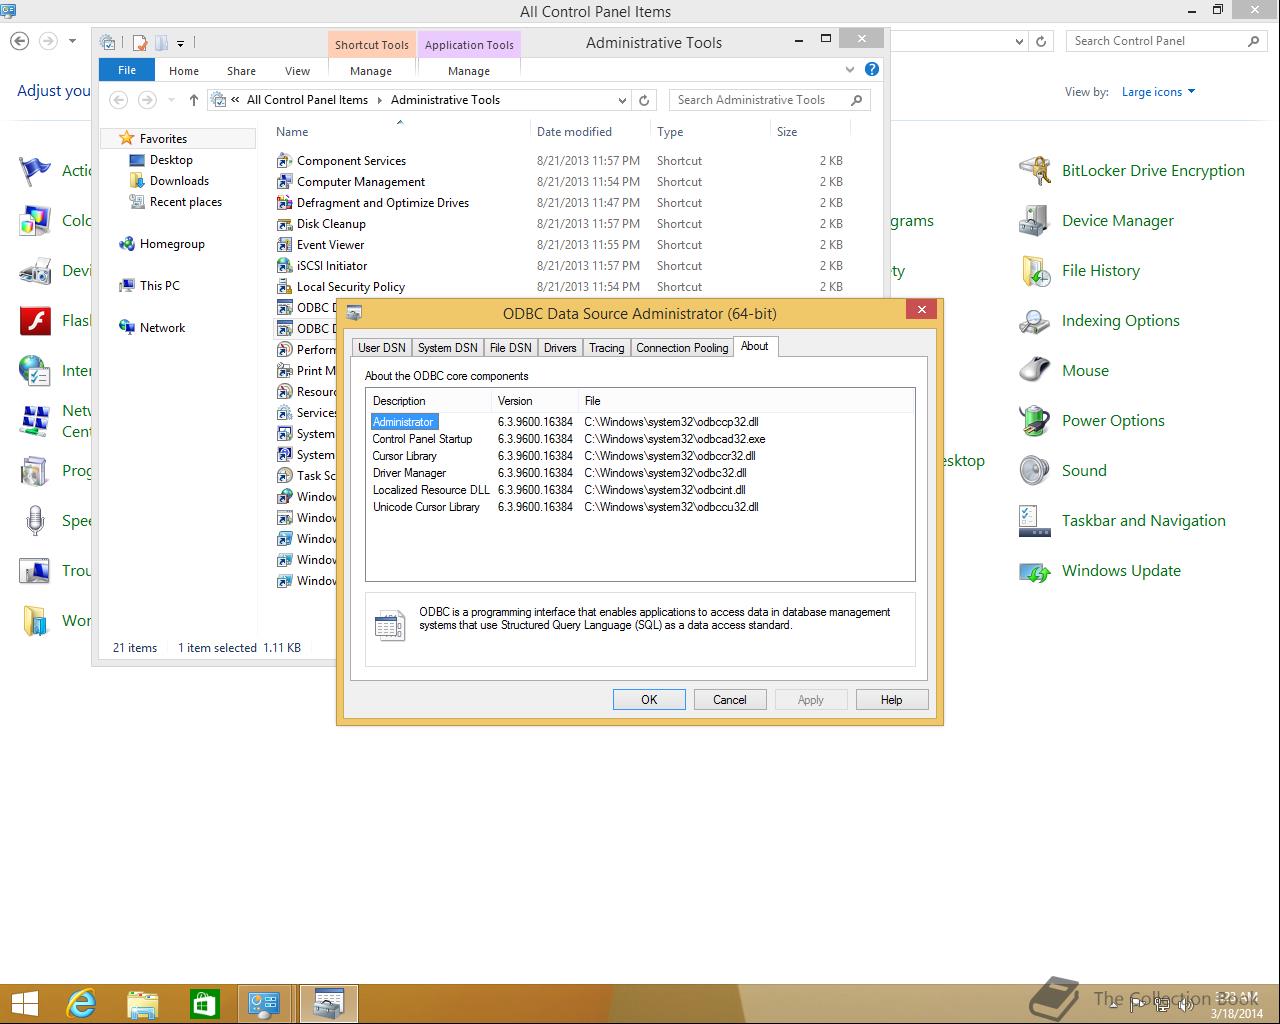
Task: Open the Home ribbon tab
Action: 184,71
